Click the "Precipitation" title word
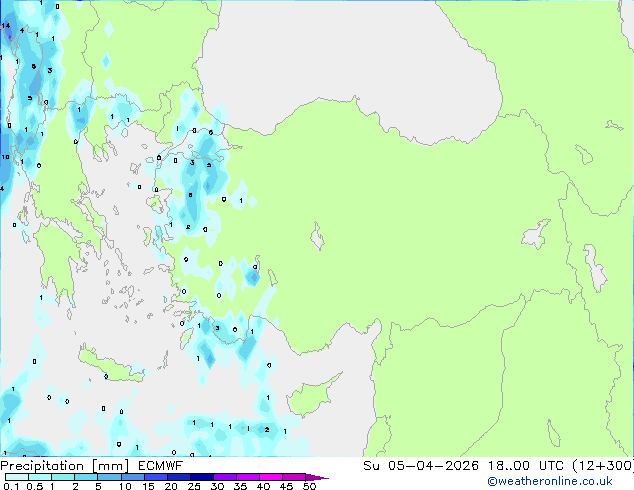 tap(42, 466)
